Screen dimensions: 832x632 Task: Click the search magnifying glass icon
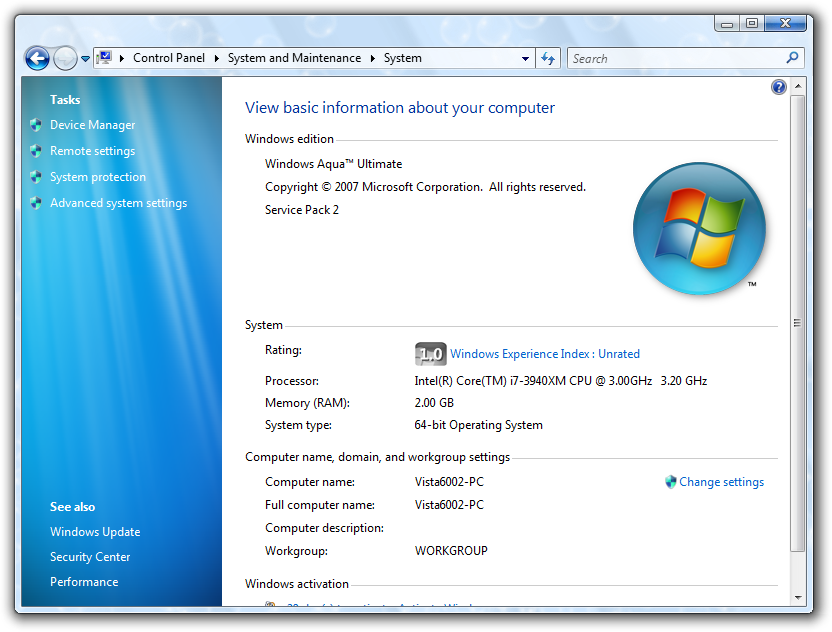793,58
